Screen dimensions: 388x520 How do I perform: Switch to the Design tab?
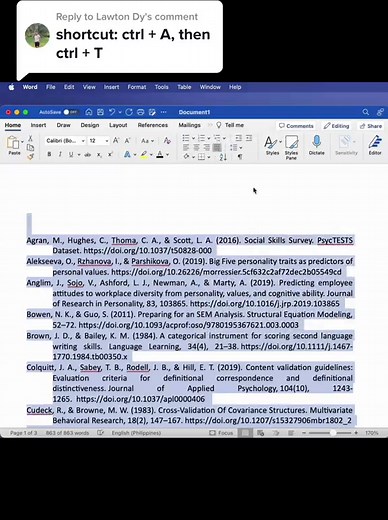[x=90, y=125]
